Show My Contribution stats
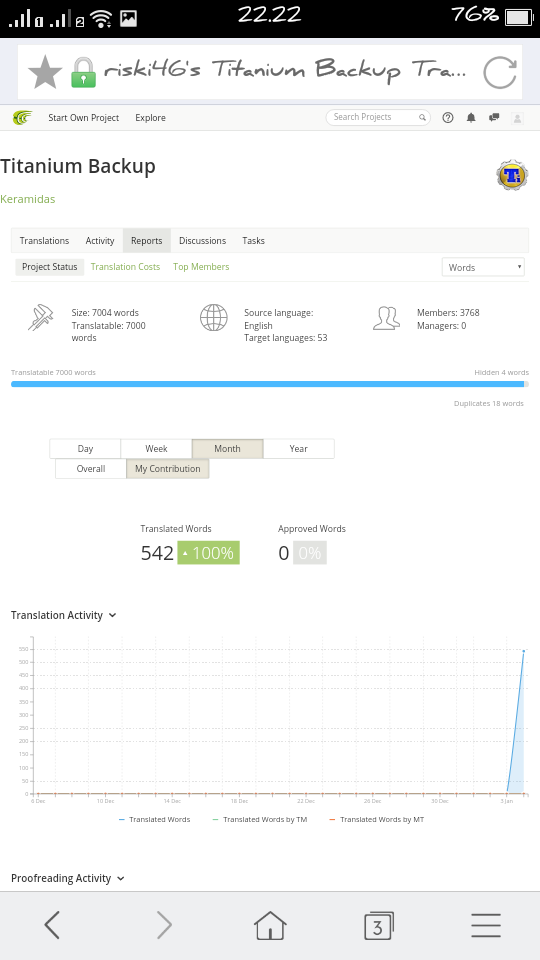The image size is (540, 960). click(x=168, y=469)
